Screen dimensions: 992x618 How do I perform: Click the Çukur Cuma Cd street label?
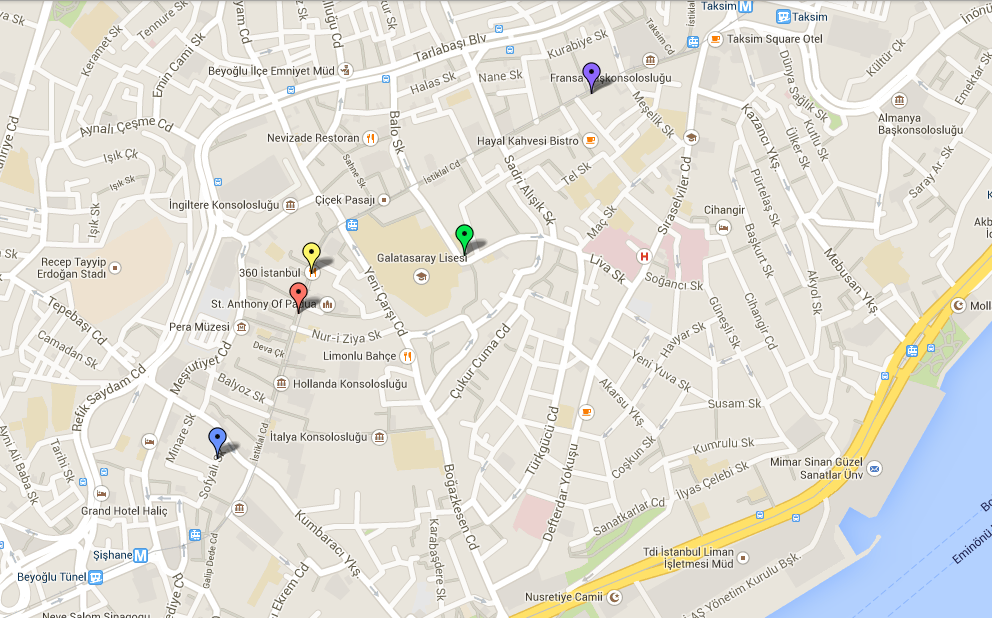point(480,362)
